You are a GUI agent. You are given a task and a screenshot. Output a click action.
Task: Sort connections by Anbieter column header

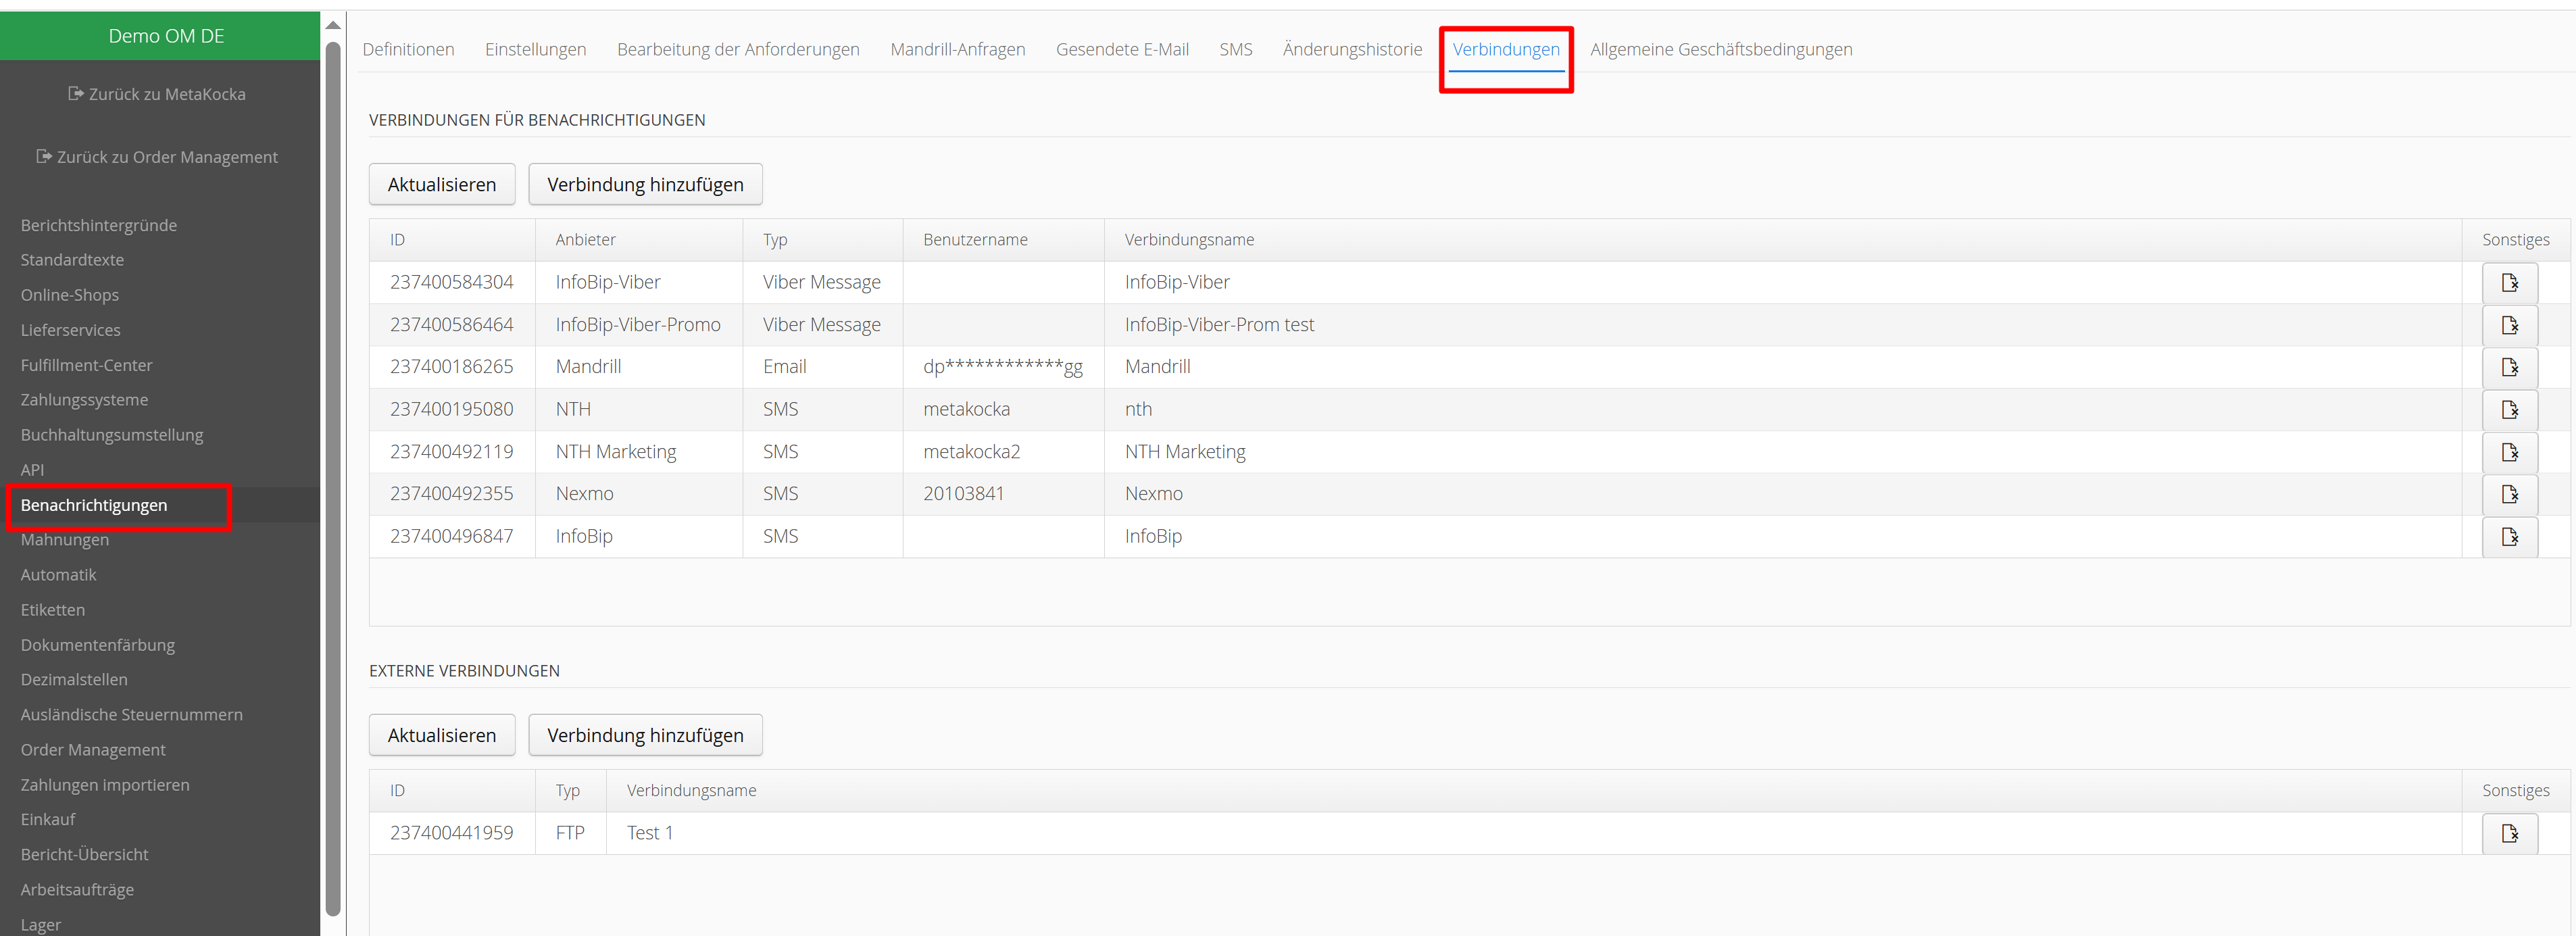click(585, 240)
